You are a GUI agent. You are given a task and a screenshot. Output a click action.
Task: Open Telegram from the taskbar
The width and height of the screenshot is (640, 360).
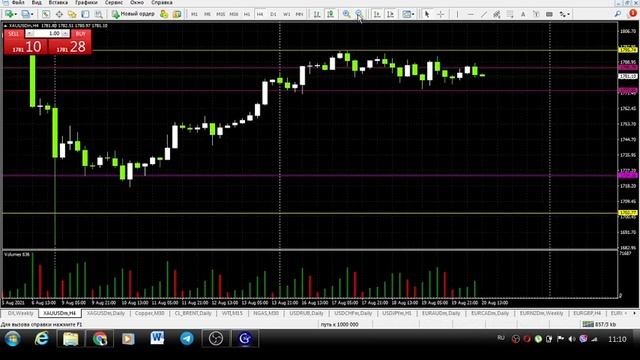(x=187, y=338)
